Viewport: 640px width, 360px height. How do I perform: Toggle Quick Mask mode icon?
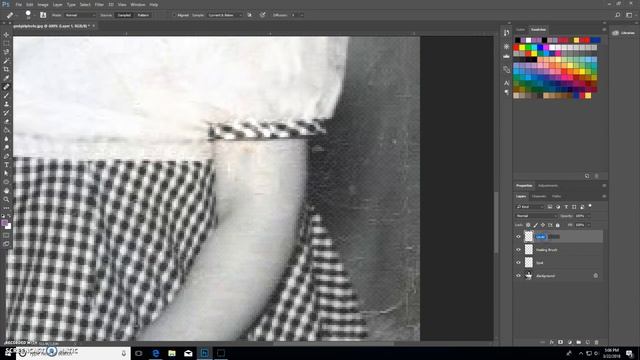(6, 236)
